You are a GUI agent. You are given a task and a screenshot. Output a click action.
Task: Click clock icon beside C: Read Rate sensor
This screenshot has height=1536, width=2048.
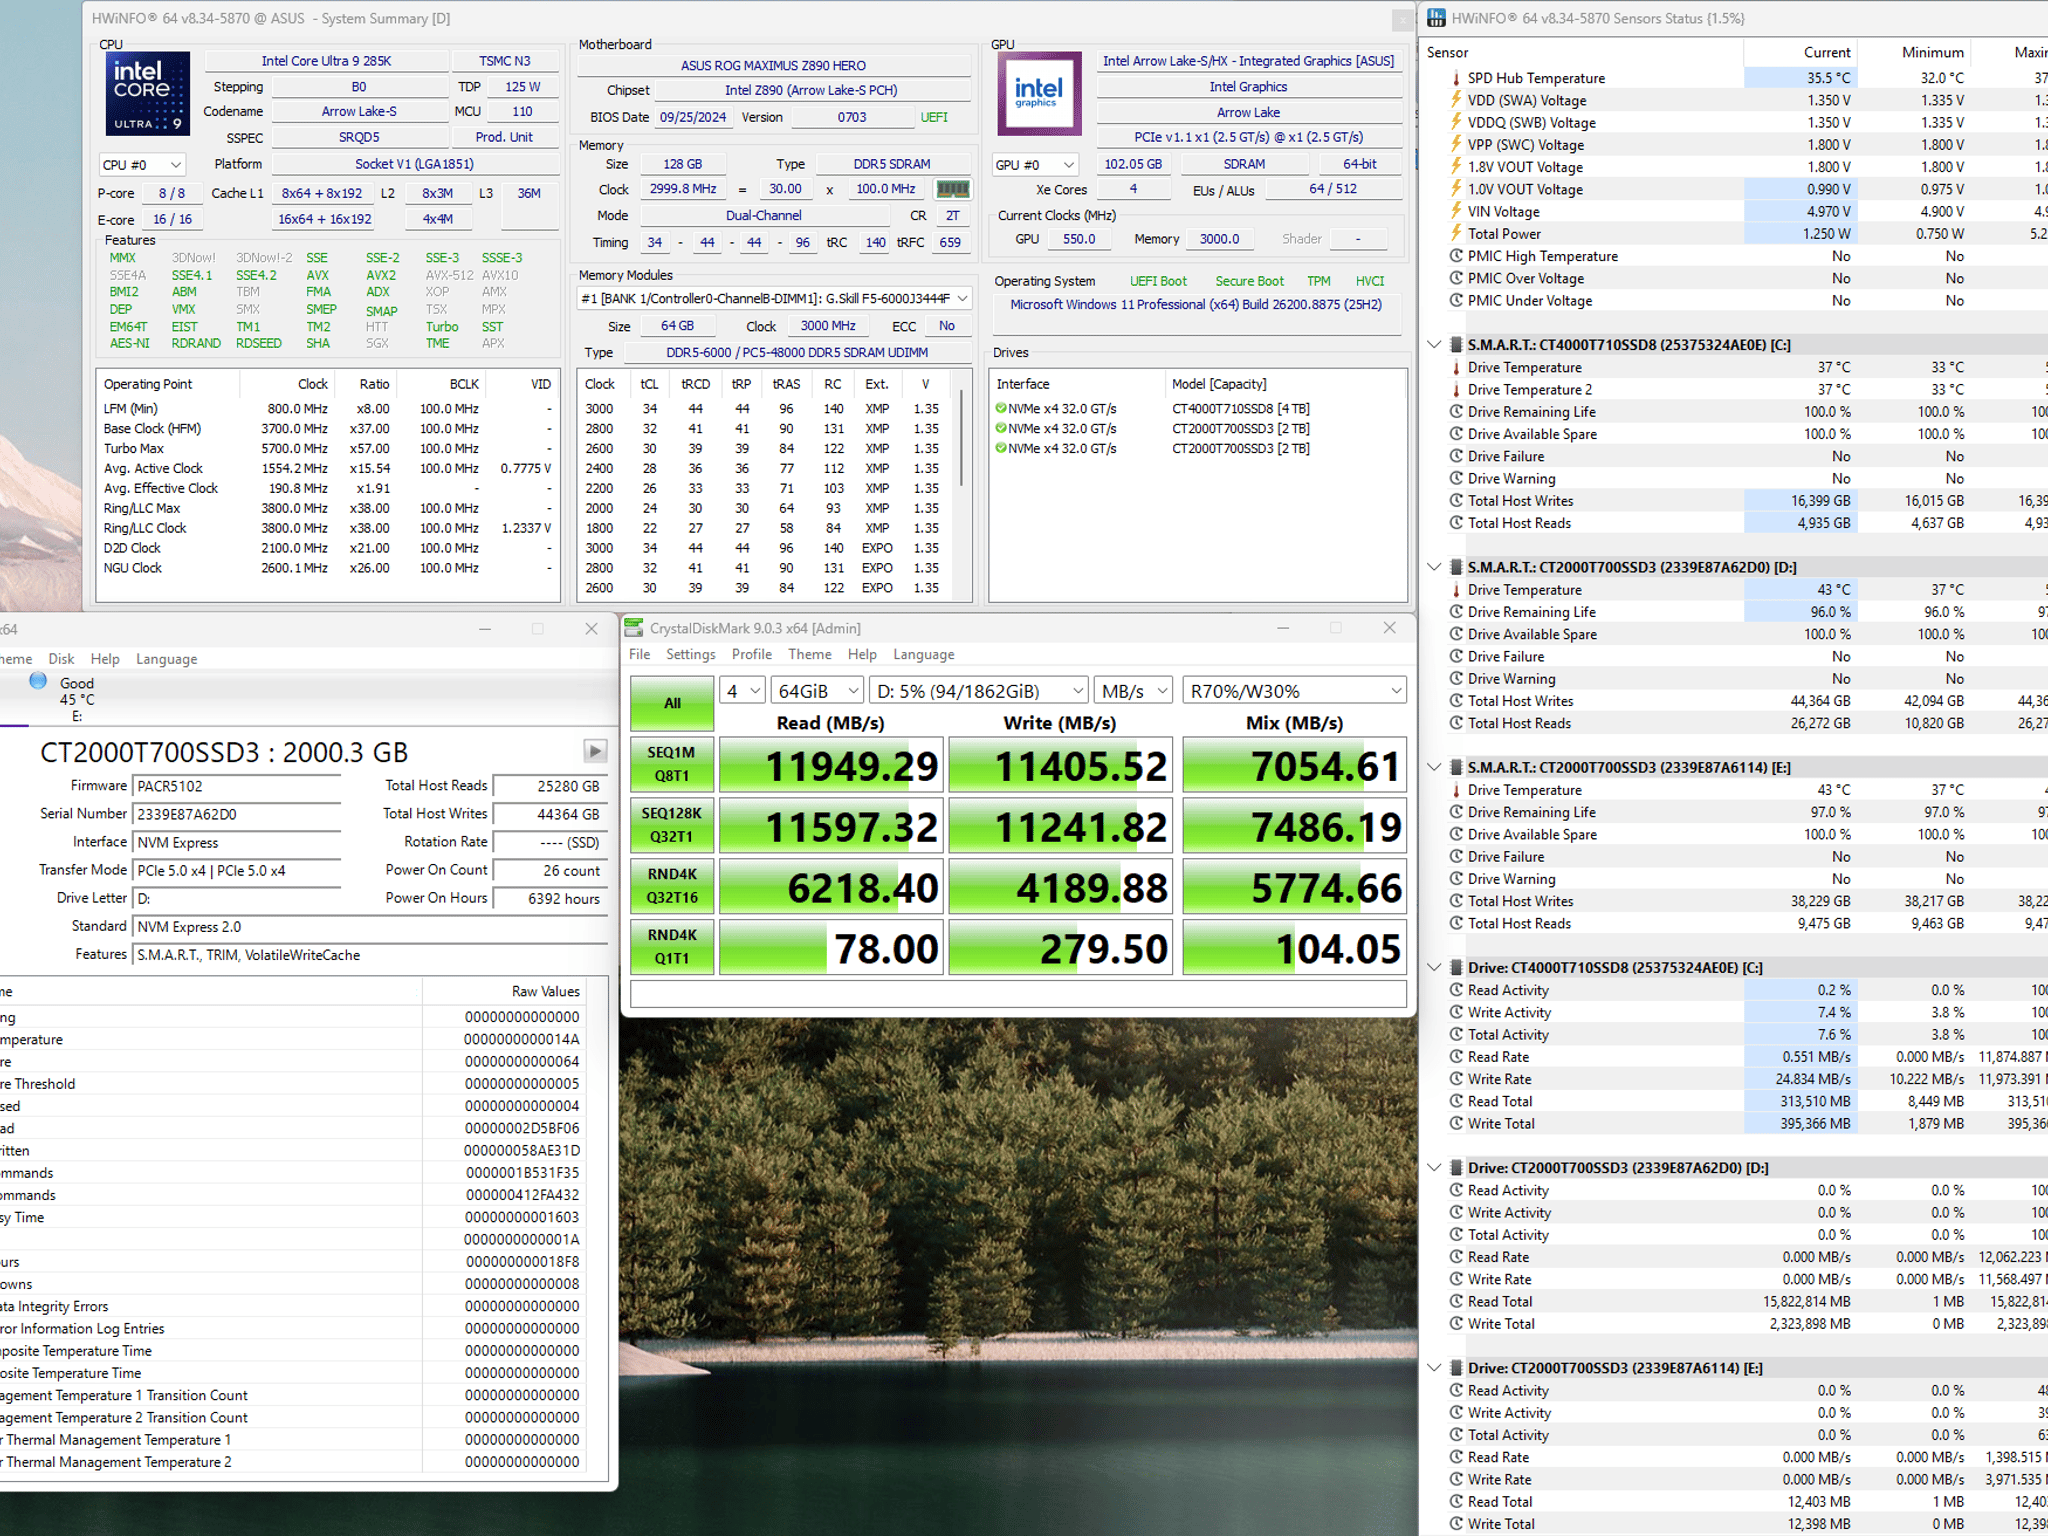point(1456,1056)
